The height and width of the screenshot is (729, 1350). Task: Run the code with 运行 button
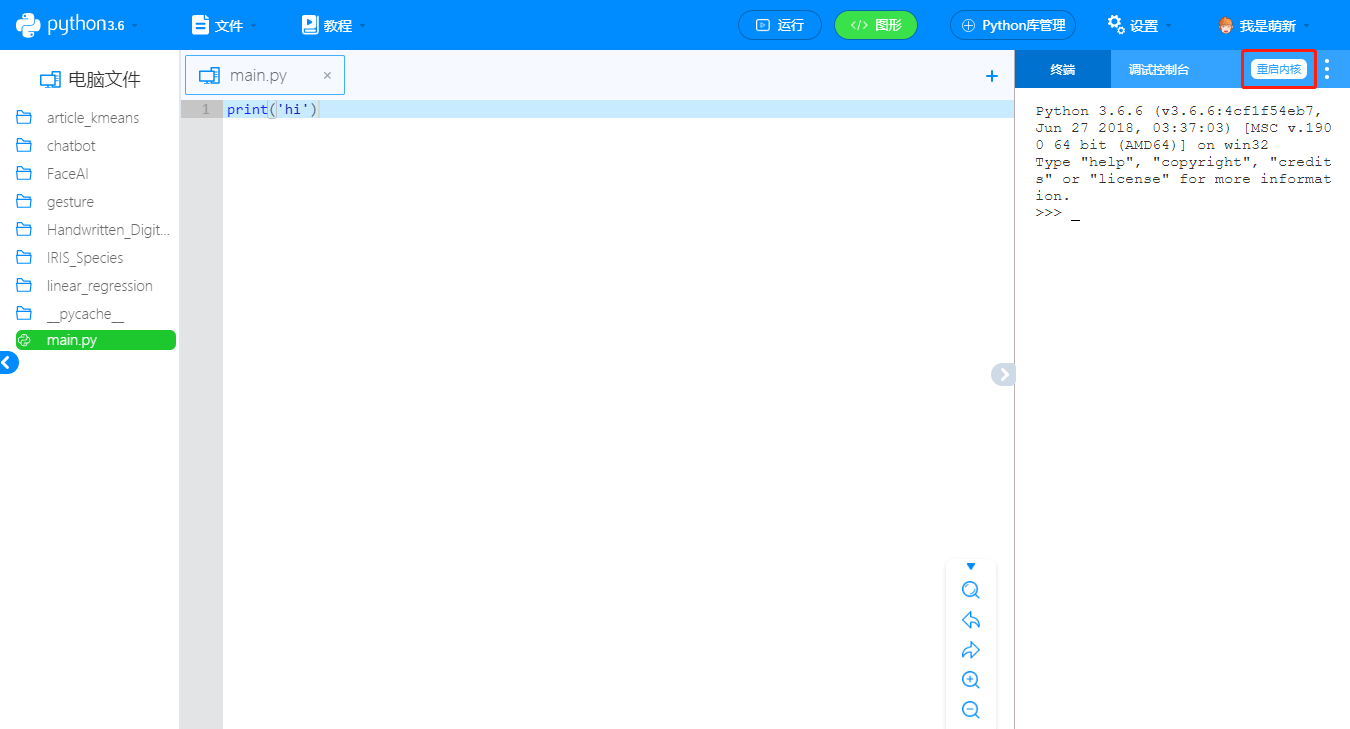pos(780,25)
